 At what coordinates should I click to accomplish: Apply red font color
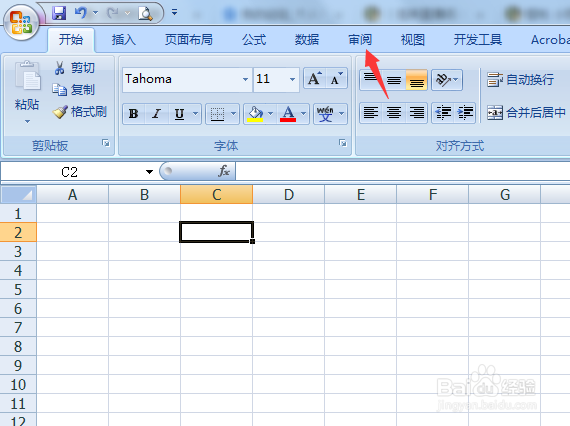288,114
